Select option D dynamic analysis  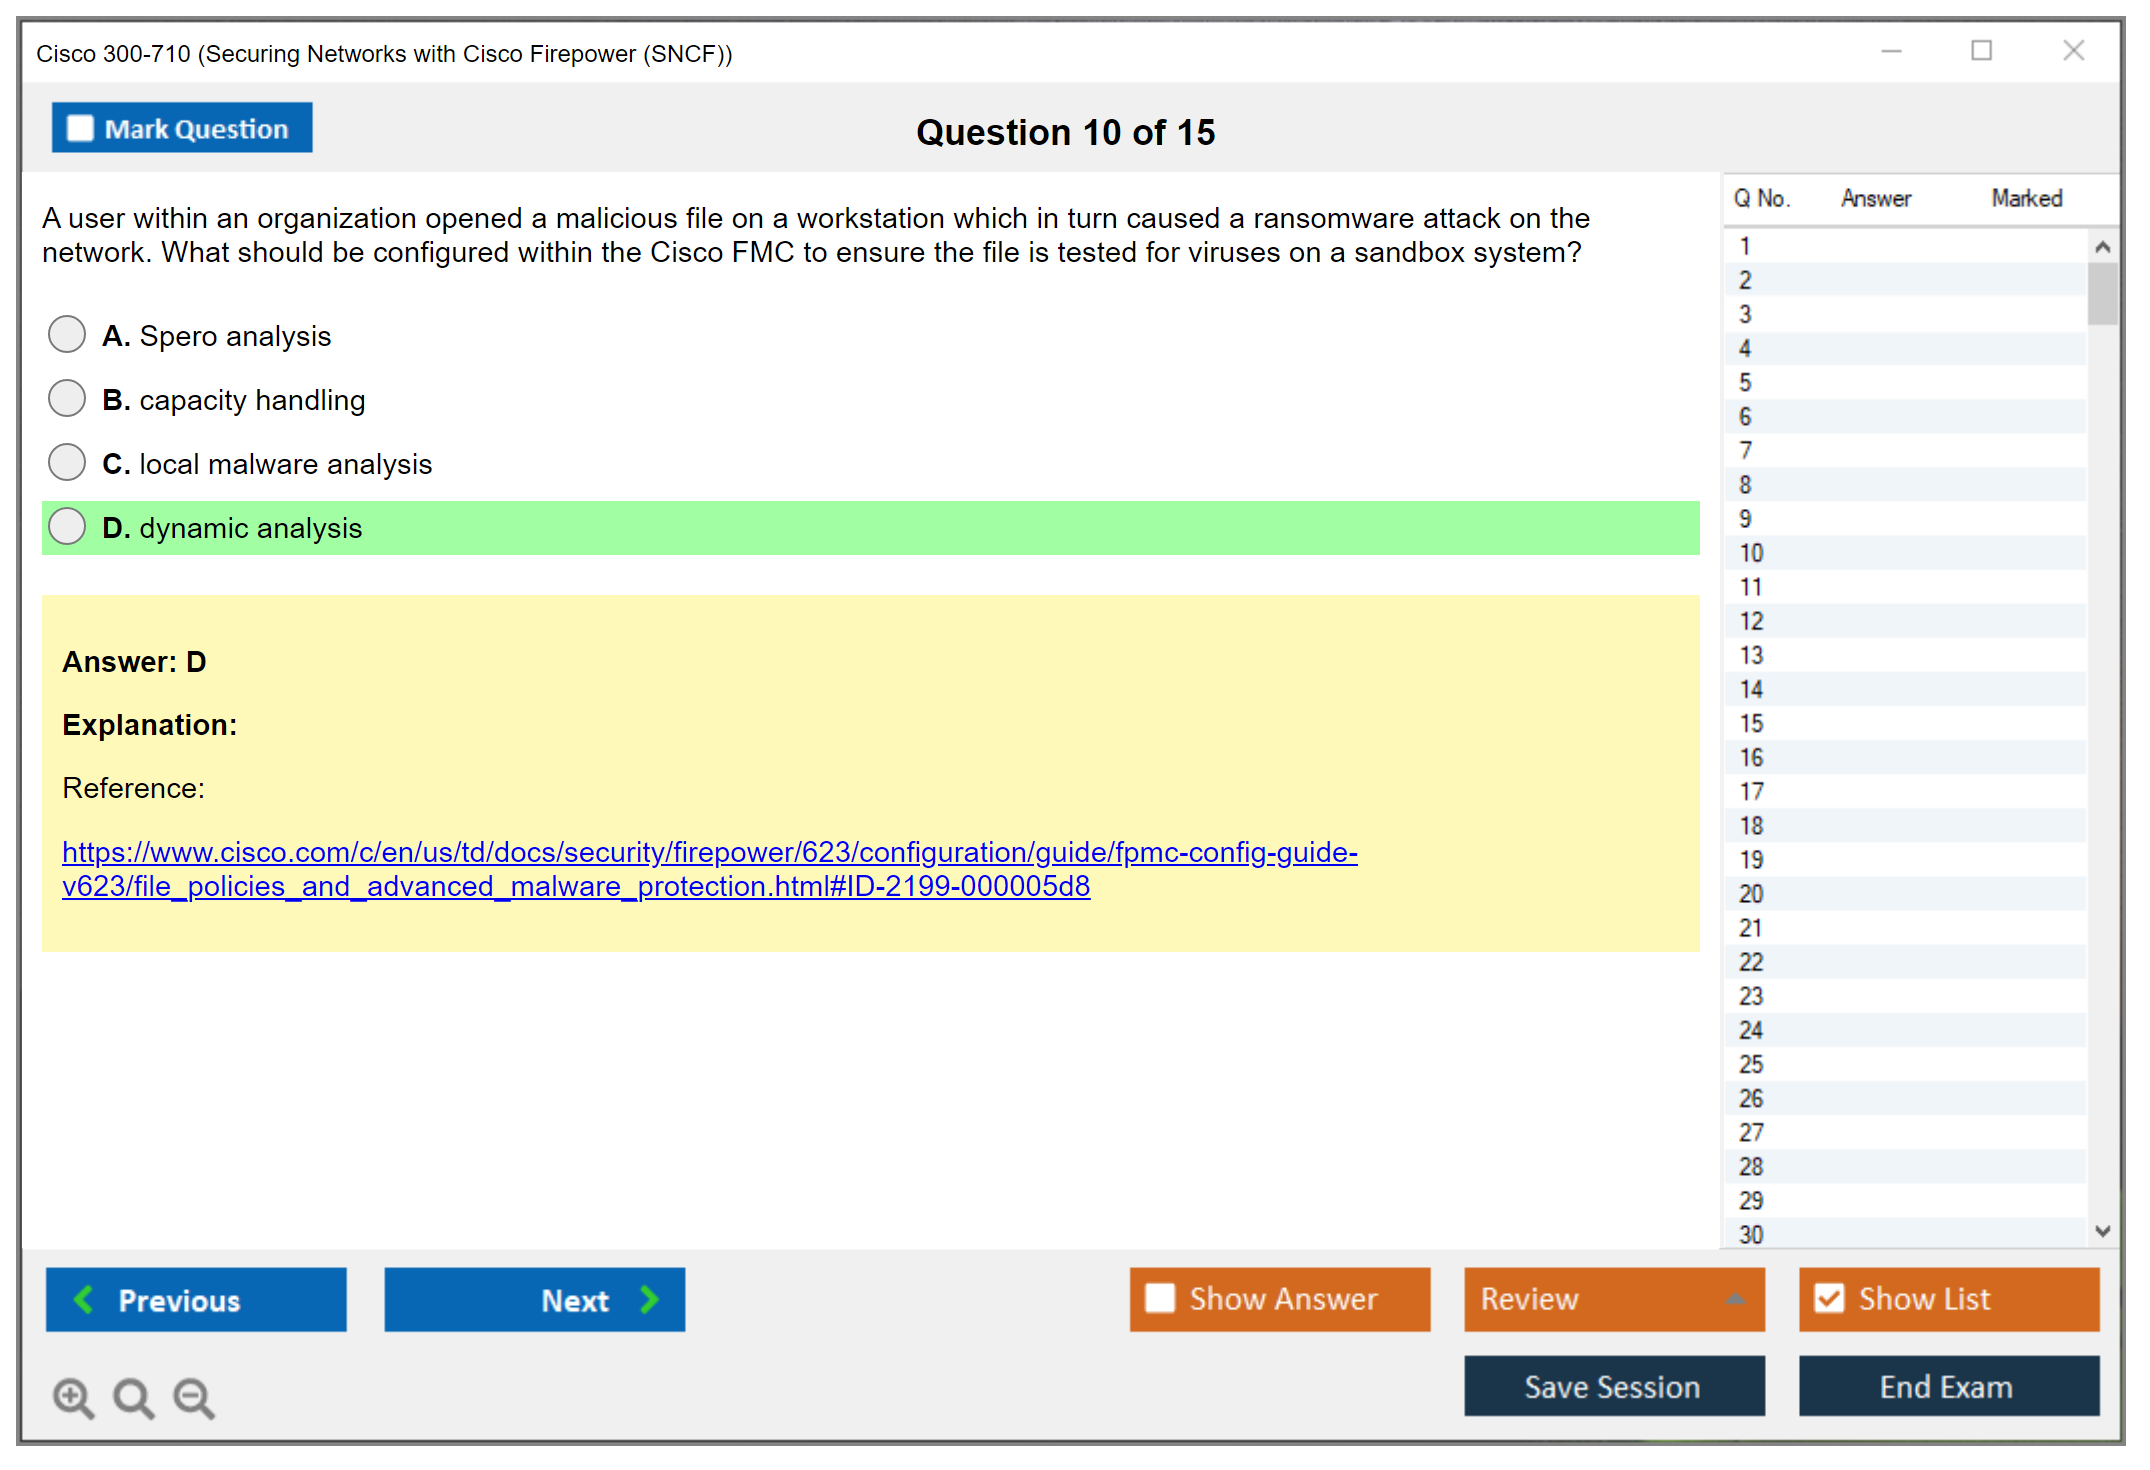(67, 527)
